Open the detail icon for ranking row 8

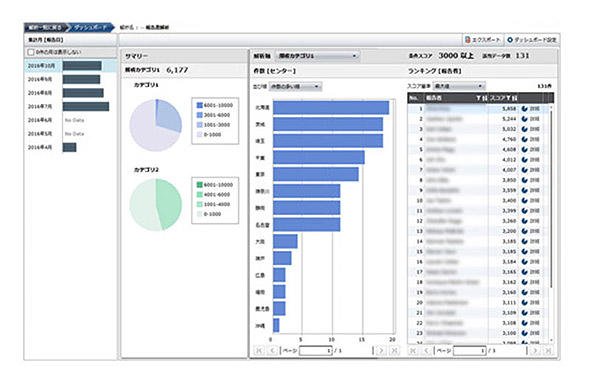[x=524, y=180]
